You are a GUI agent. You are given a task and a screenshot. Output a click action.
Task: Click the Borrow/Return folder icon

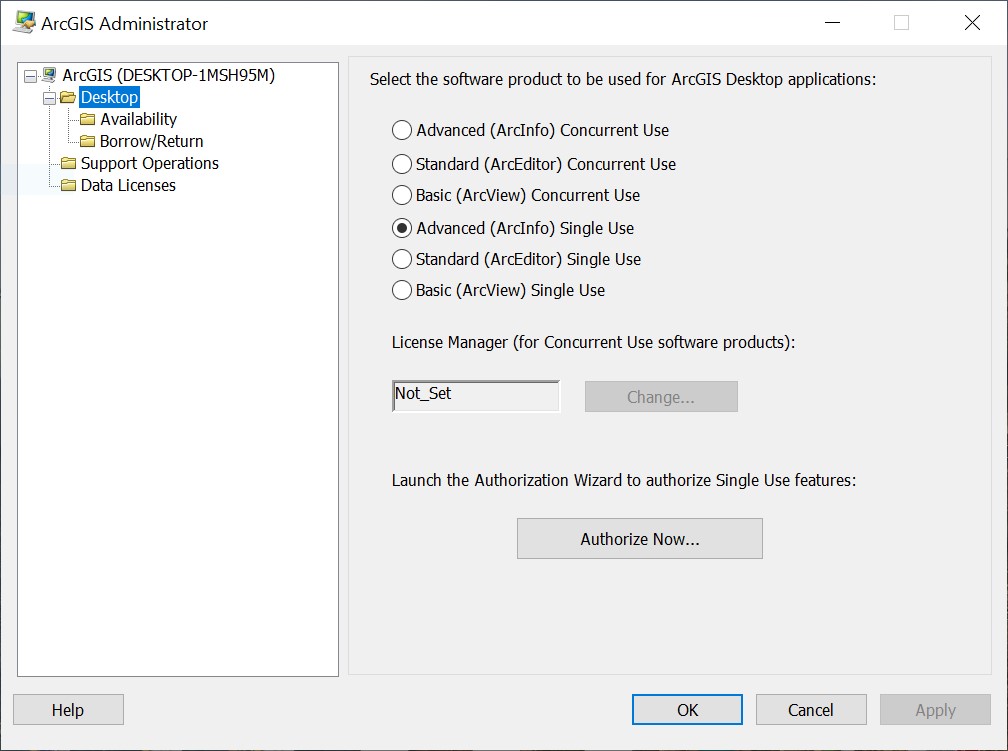[87, 141]
